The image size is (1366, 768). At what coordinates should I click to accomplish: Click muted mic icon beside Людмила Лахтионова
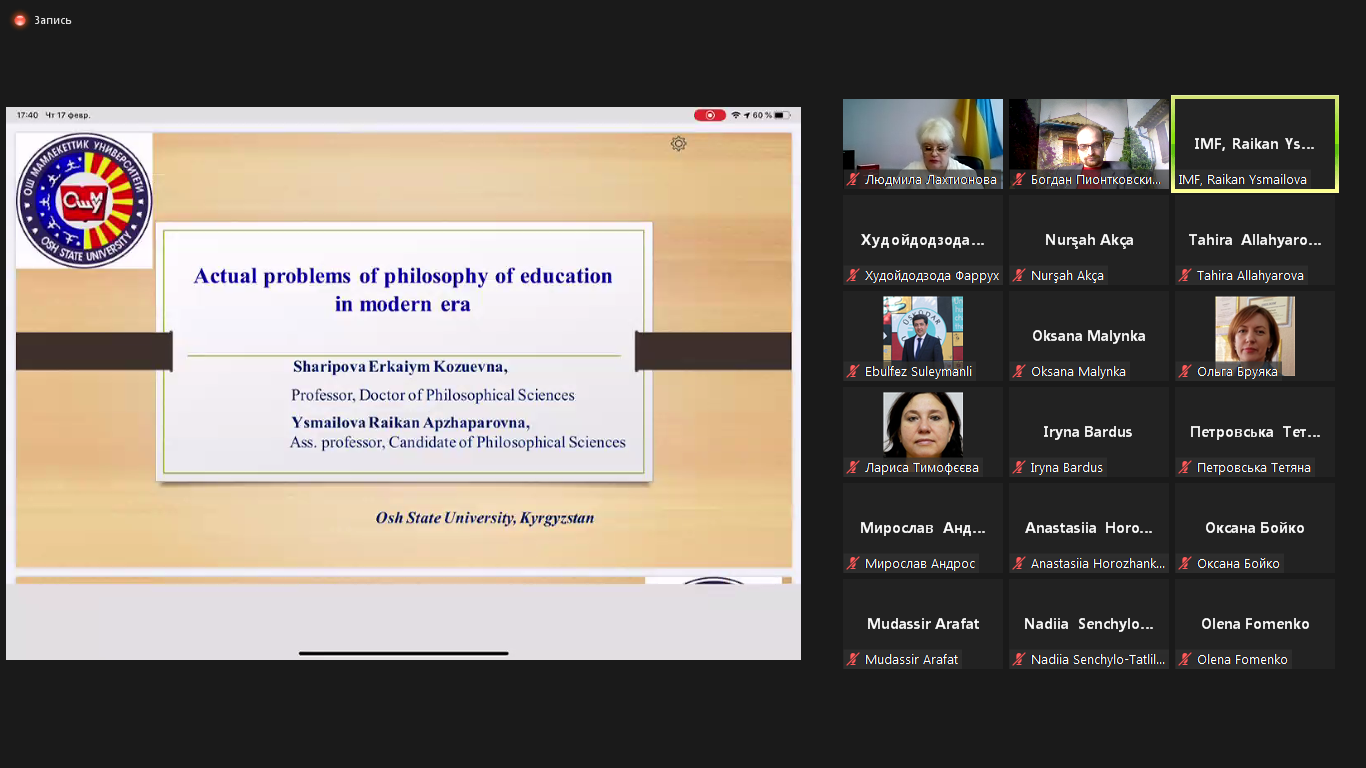click(x=853, y=180)
